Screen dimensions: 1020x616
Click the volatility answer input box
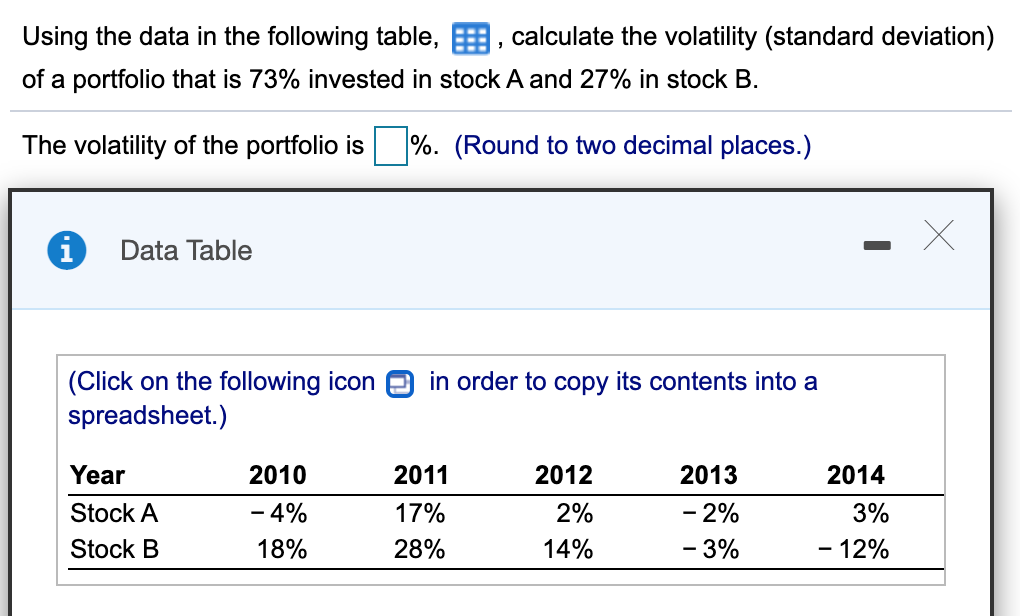(x=389, y=145)
